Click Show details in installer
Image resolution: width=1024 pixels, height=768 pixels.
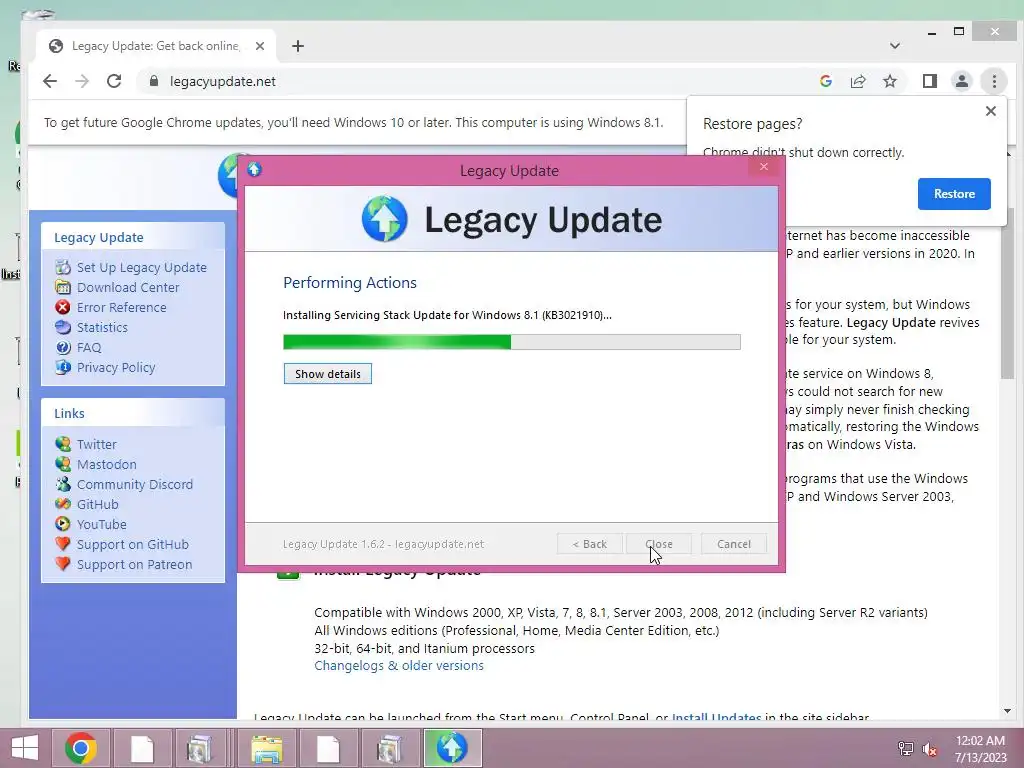click(328, 374)
